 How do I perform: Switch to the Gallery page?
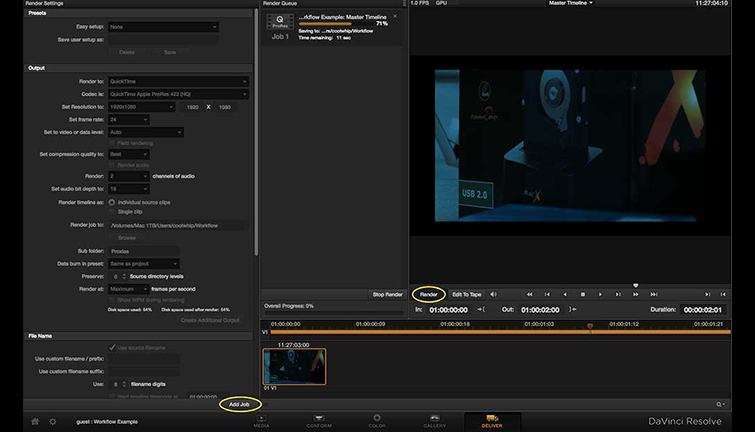coord(435,420)
